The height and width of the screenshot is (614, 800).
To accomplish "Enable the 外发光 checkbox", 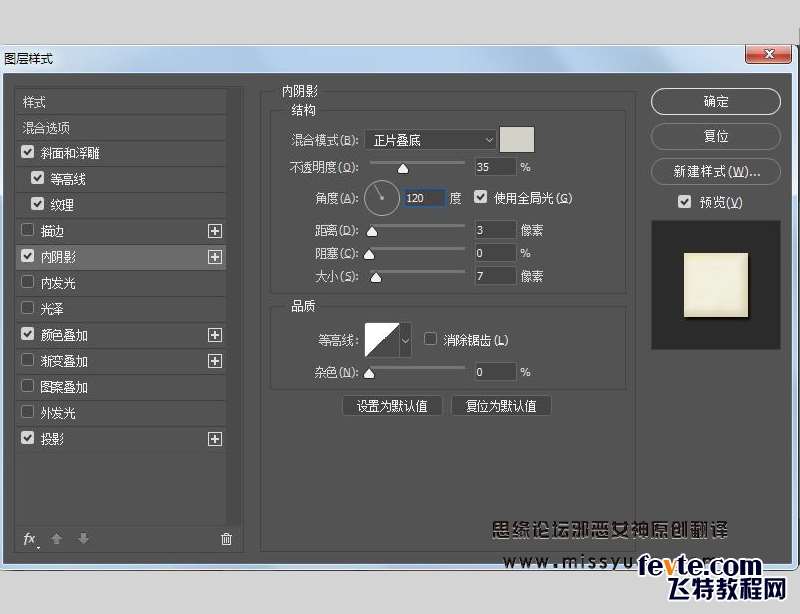I will [28, 412].
